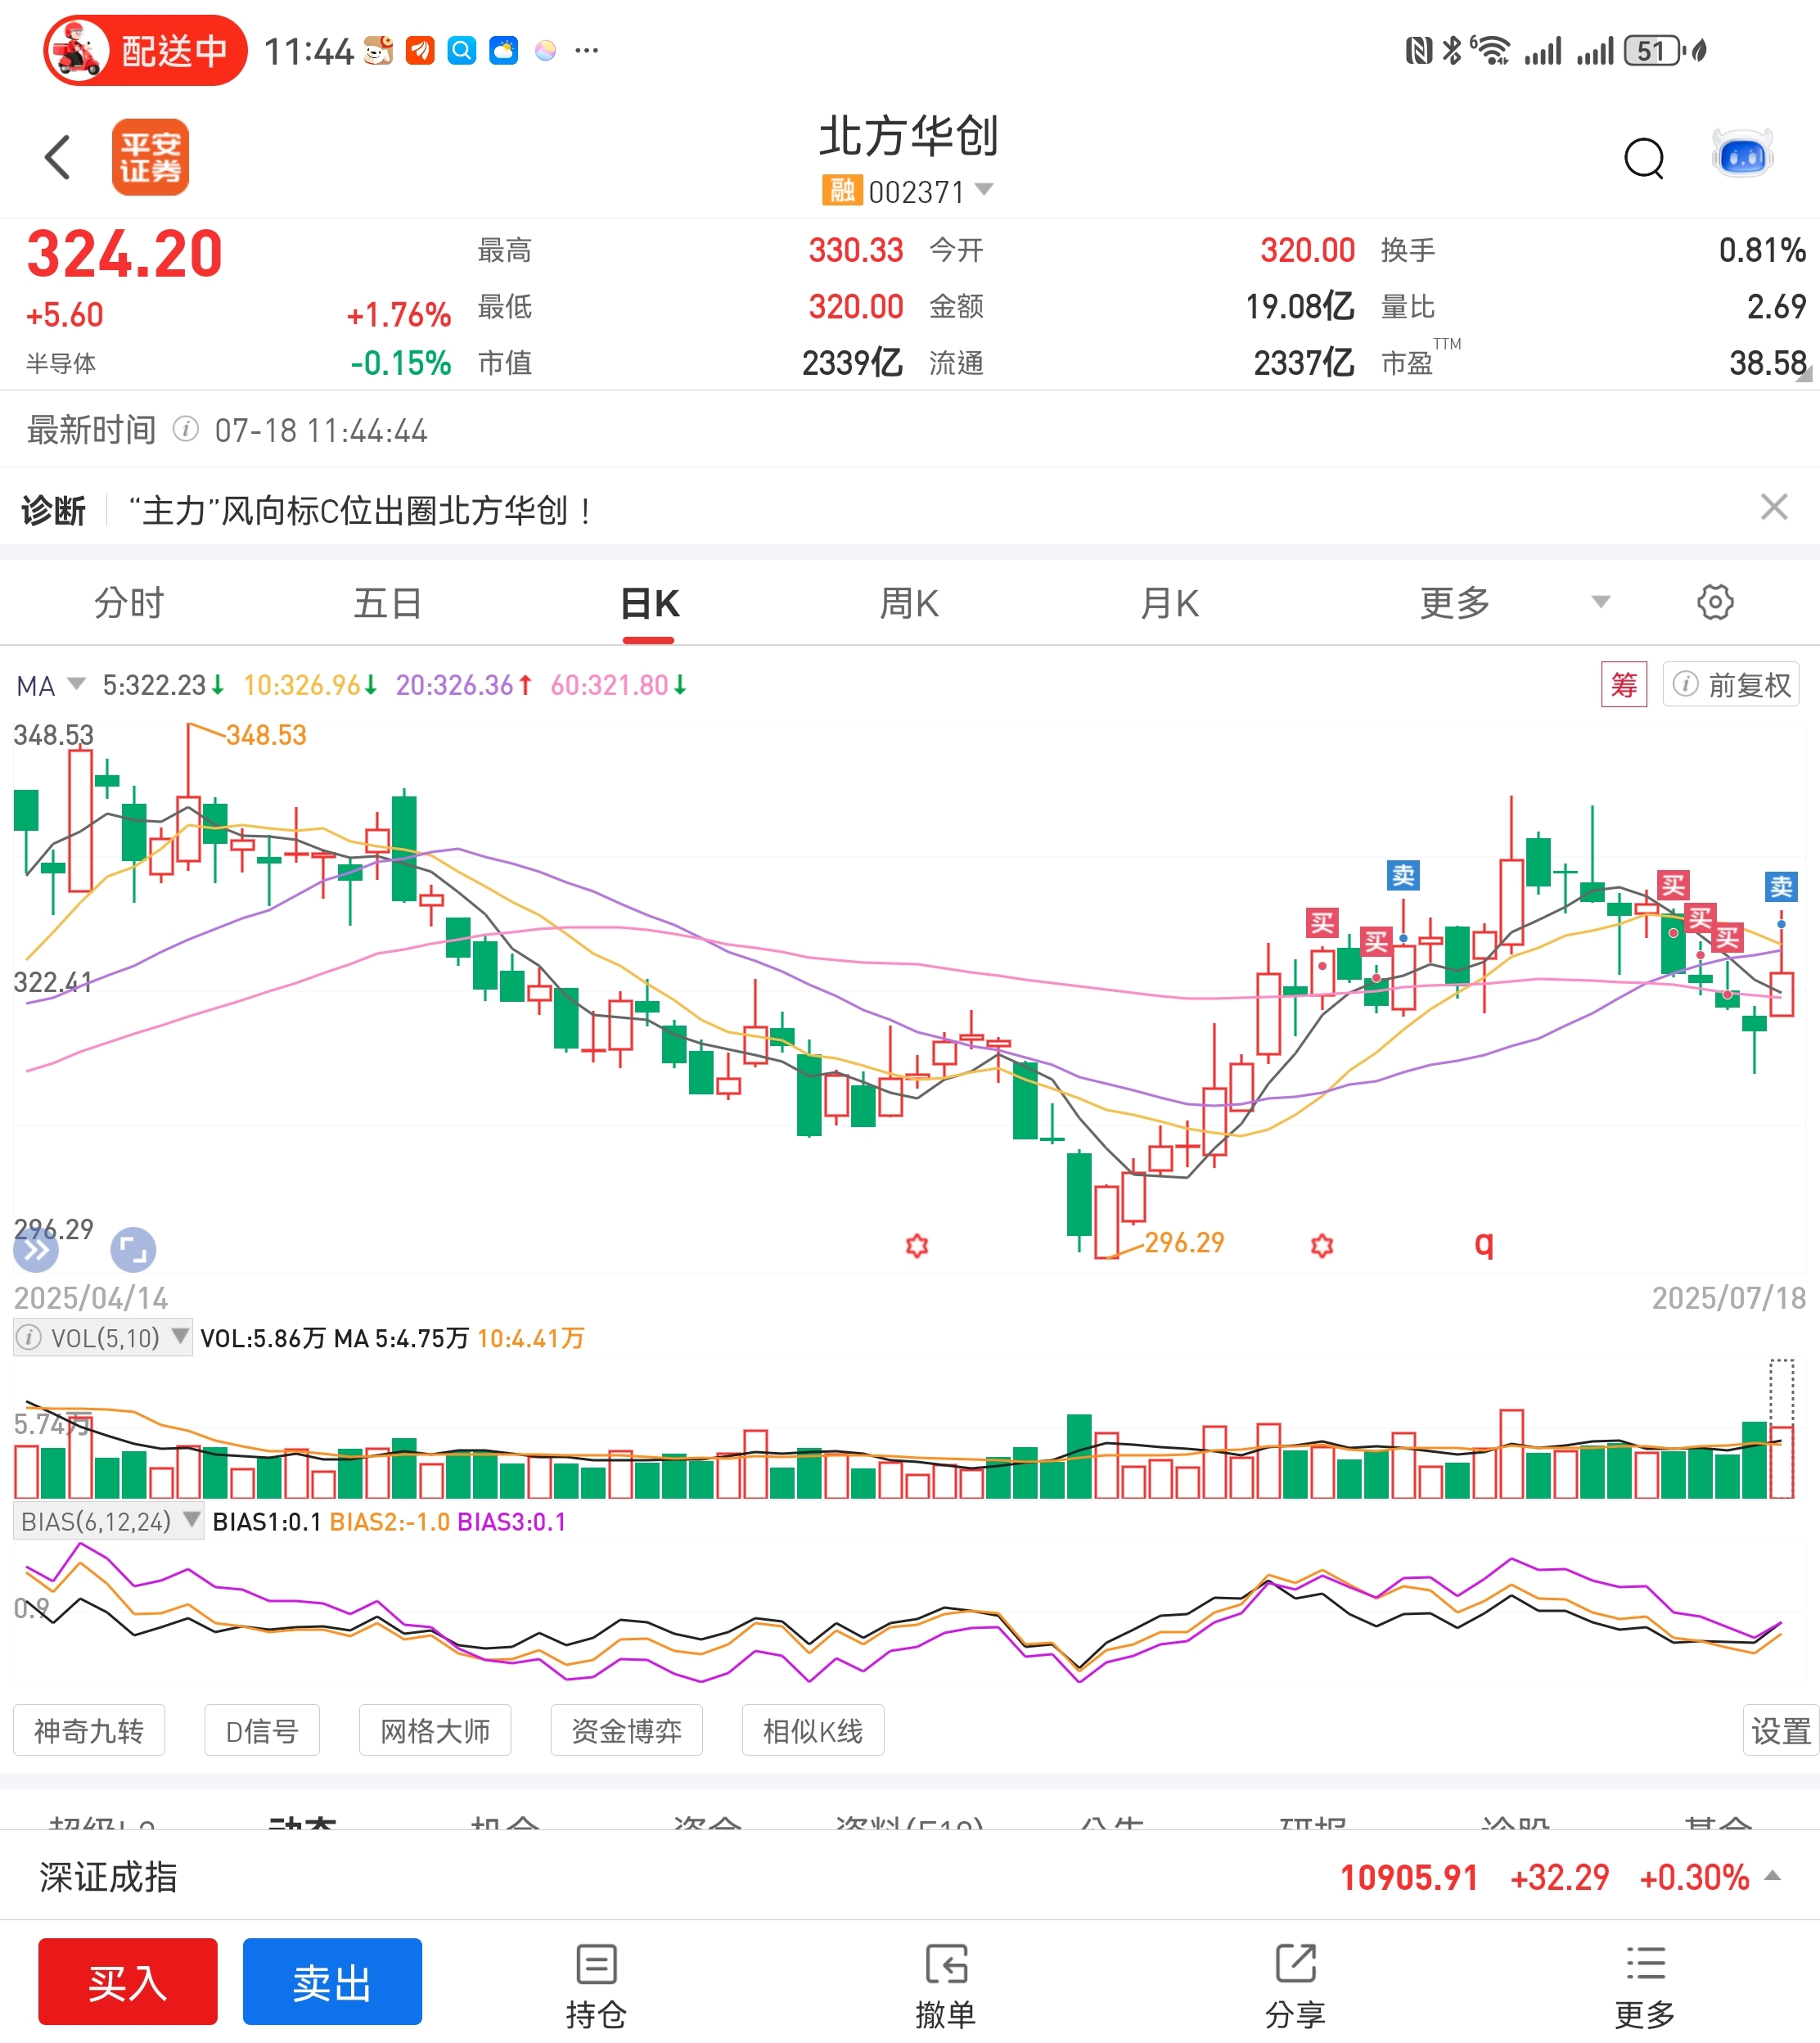Open chart settings gear icon

(x=1715, y=602)
